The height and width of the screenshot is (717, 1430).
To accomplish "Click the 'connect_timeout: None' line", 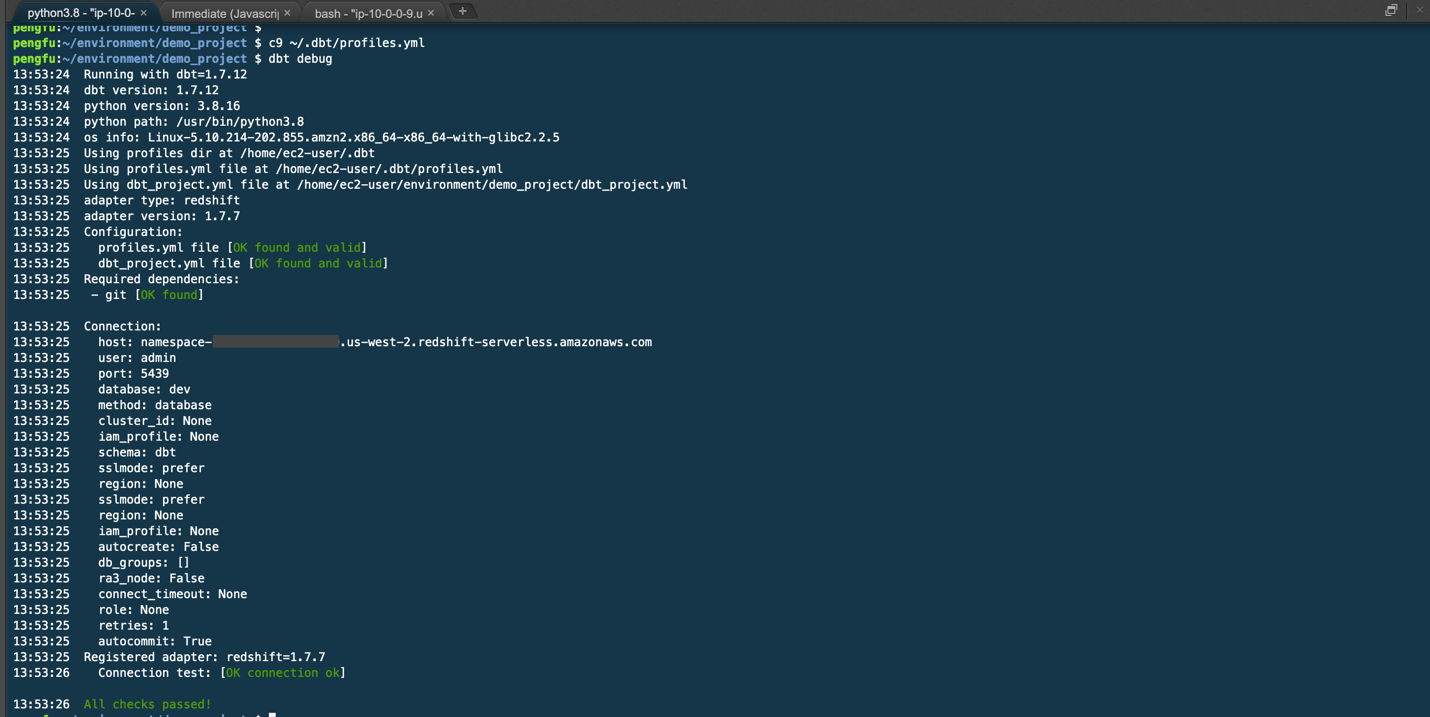I will point(172,594).
